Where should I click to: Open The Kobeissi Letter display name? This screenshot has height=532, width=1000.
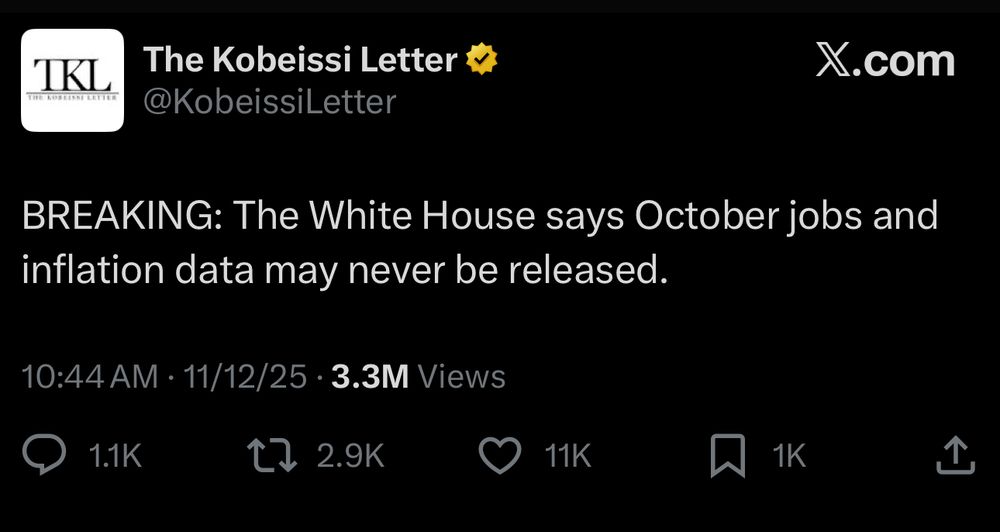click(x=301, y=61)
